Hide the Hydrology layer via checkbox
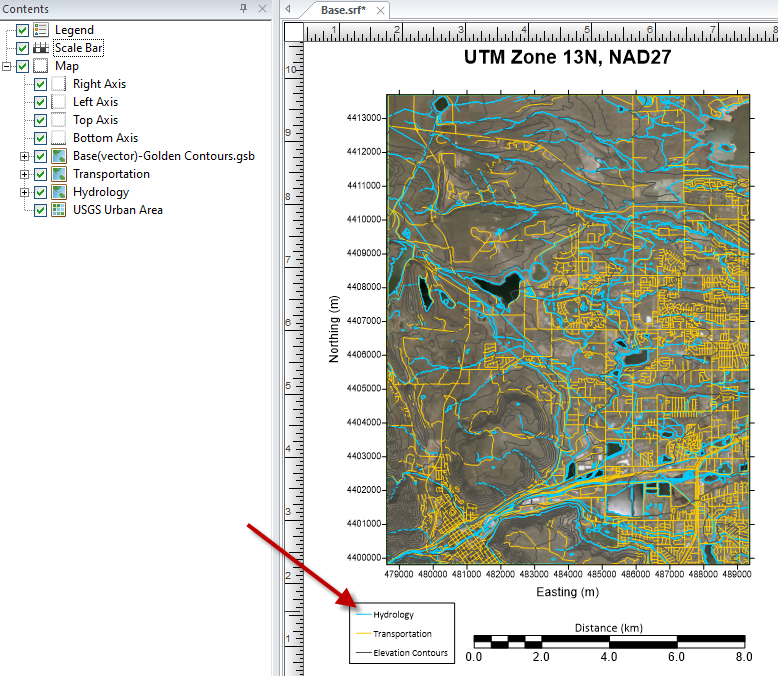The width and height of the screenshot is (778, 676). coord(41,192)
